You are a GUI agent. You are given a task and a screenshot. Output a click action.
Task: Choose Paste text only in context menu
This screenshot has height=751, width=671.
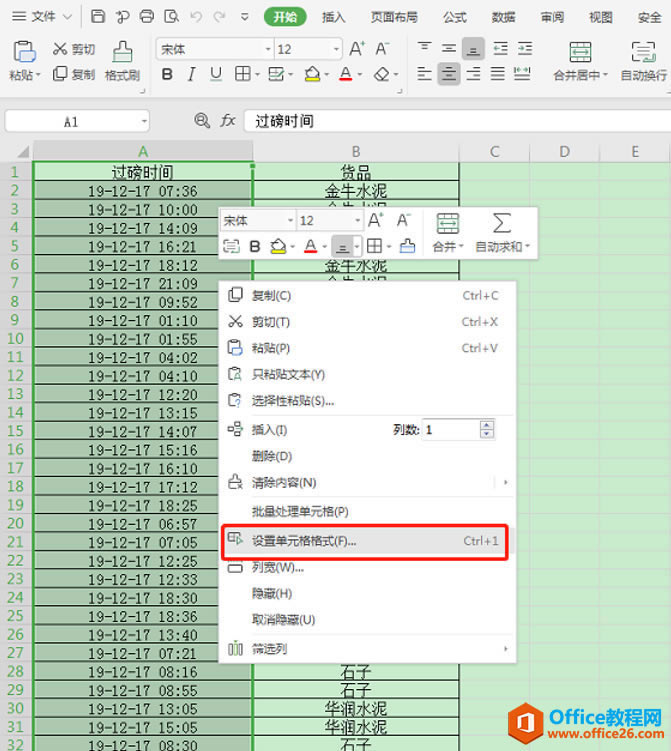(x=367, y=374)
